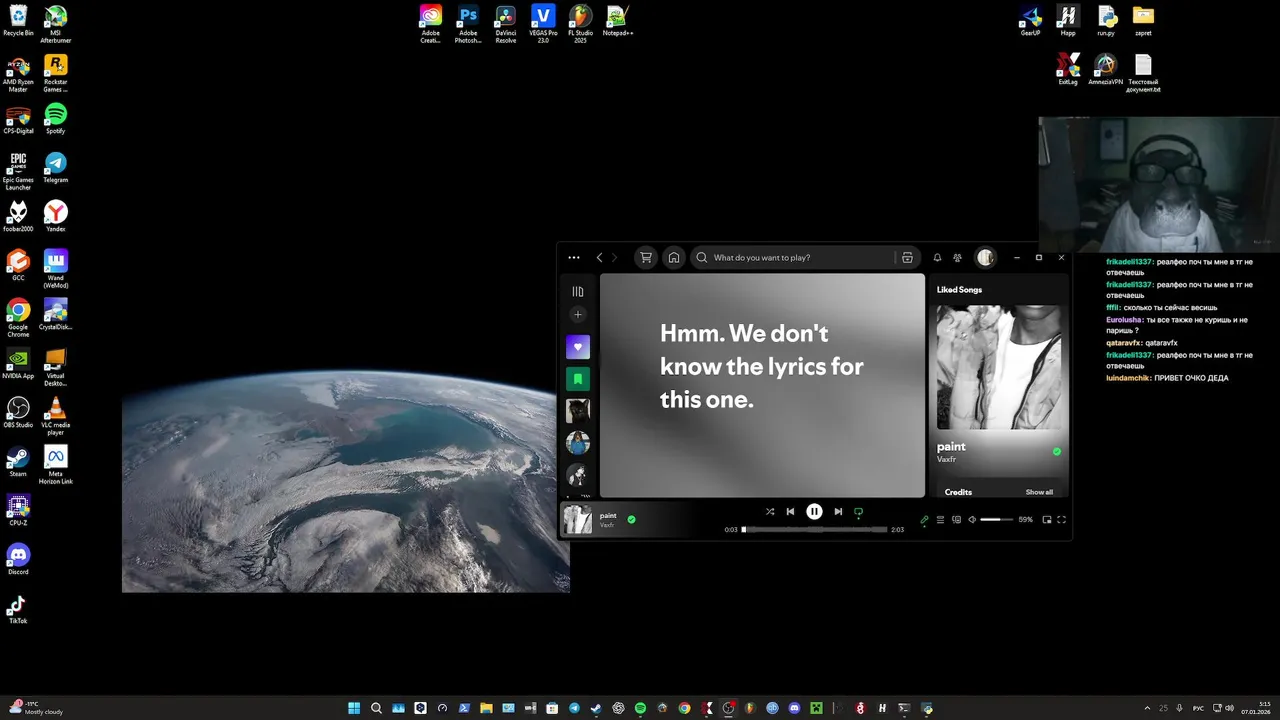Select the zapret folder on desktop
Viewport: 1280px width, 720px height.
coord(1143,21)
